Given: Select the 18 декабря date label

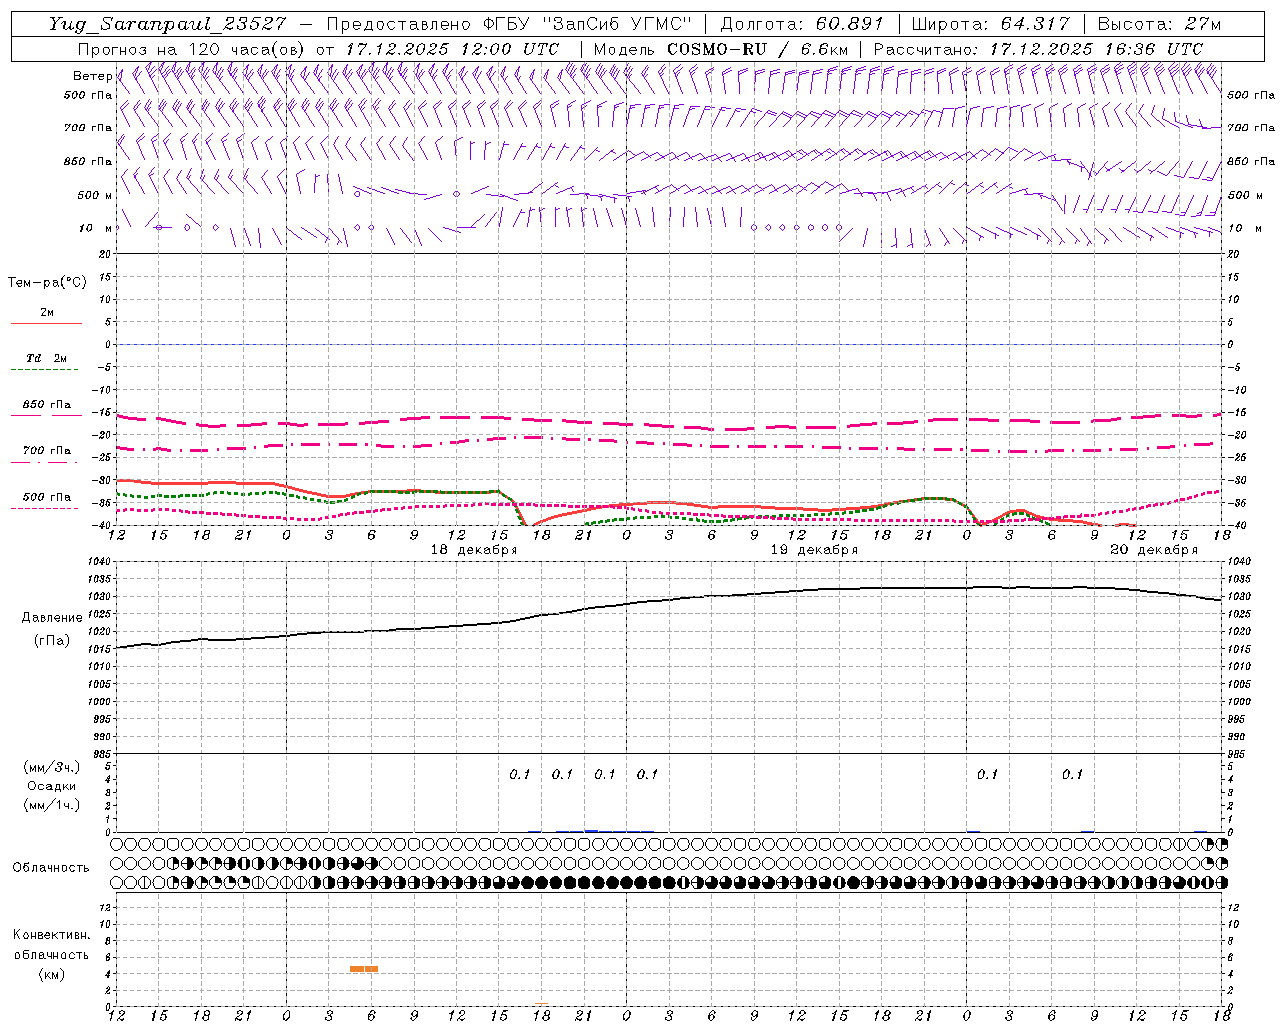Looking at the screenshot, I should 474,550.
